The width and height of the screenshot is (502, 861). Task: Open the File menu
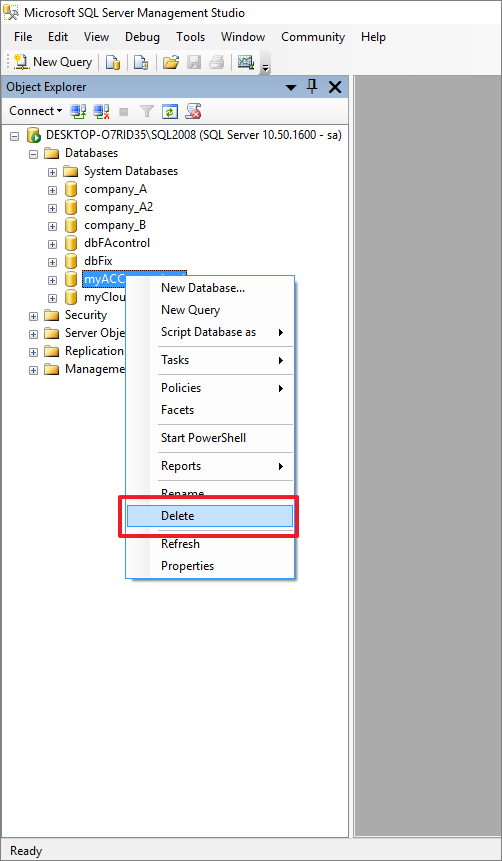pos(23,37)
